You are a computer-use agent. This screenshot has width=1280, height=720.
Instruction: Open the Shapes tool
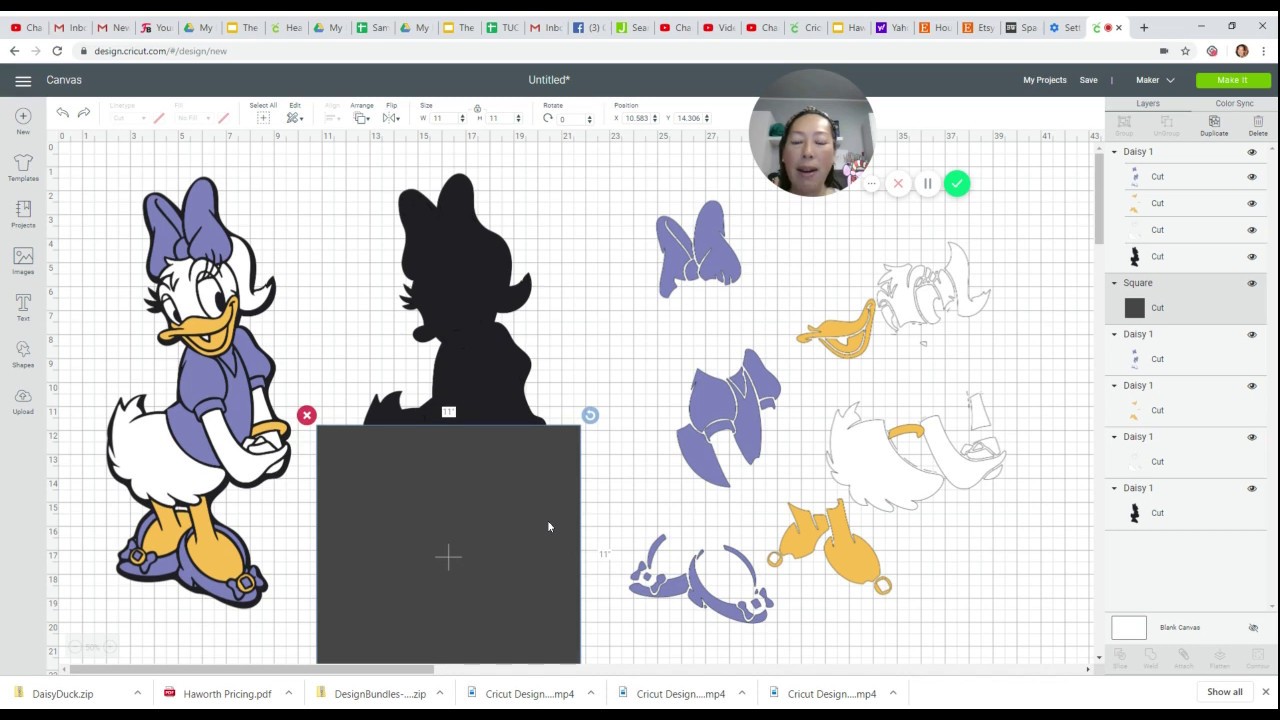(23, 354)
